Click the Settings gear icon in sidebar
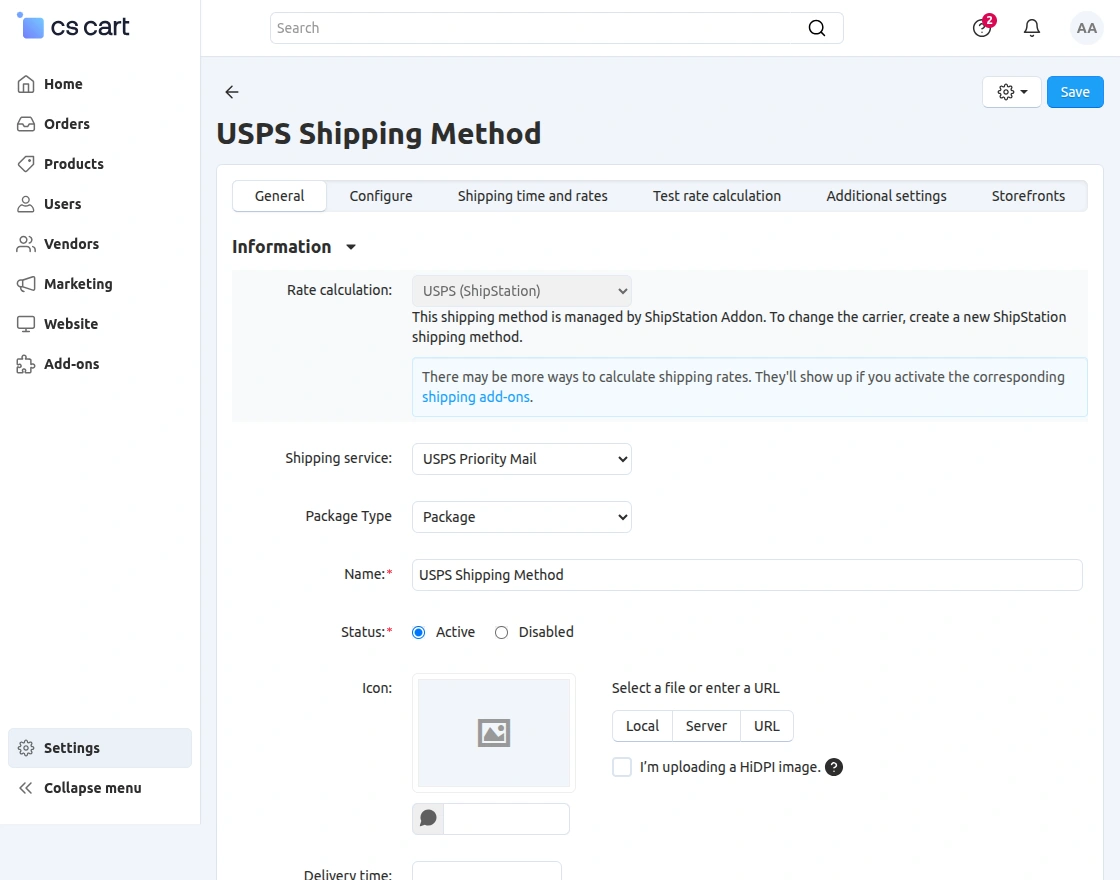This screenshot has width=1120, height=880. tap(26, 748)
